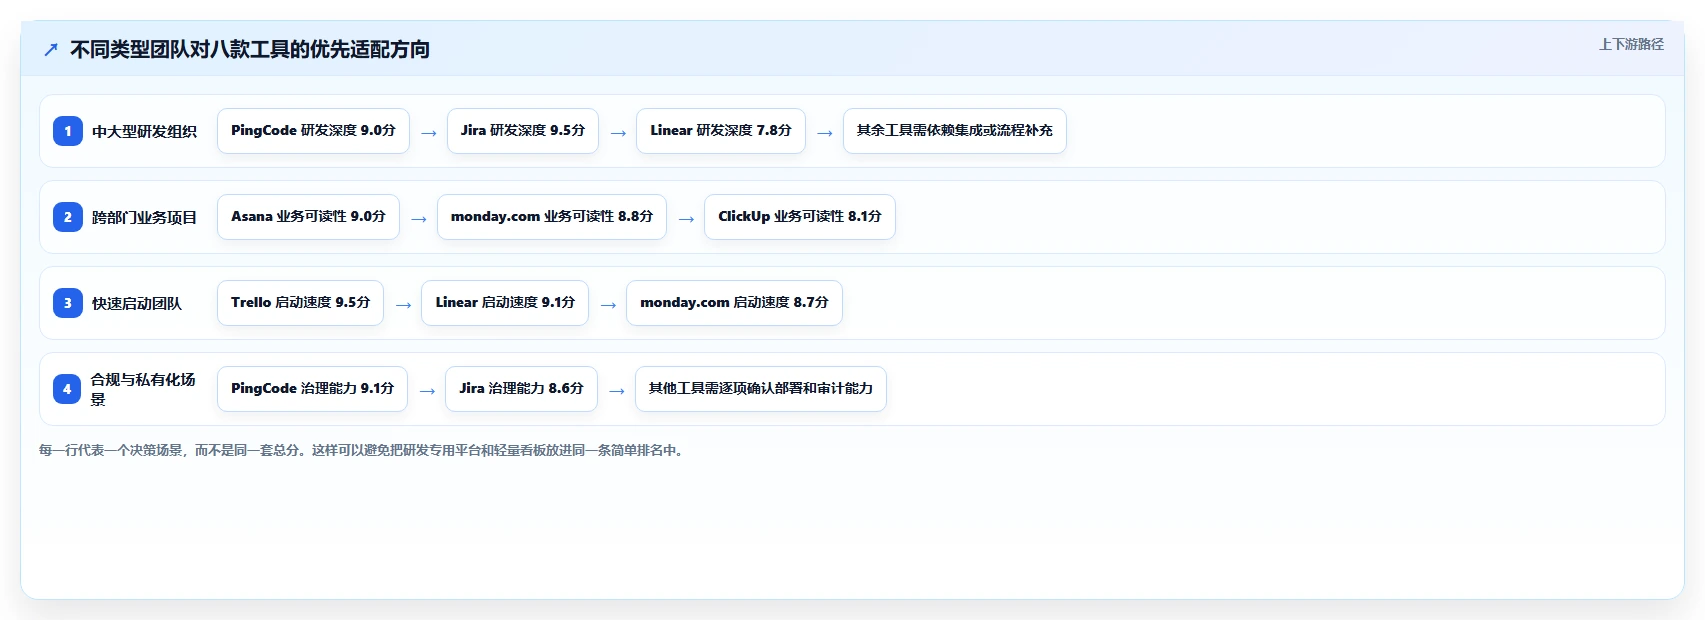Click the trend arrow icon beside the title
This screenshot has width=1705, height=620.
(x=51, y=50)
